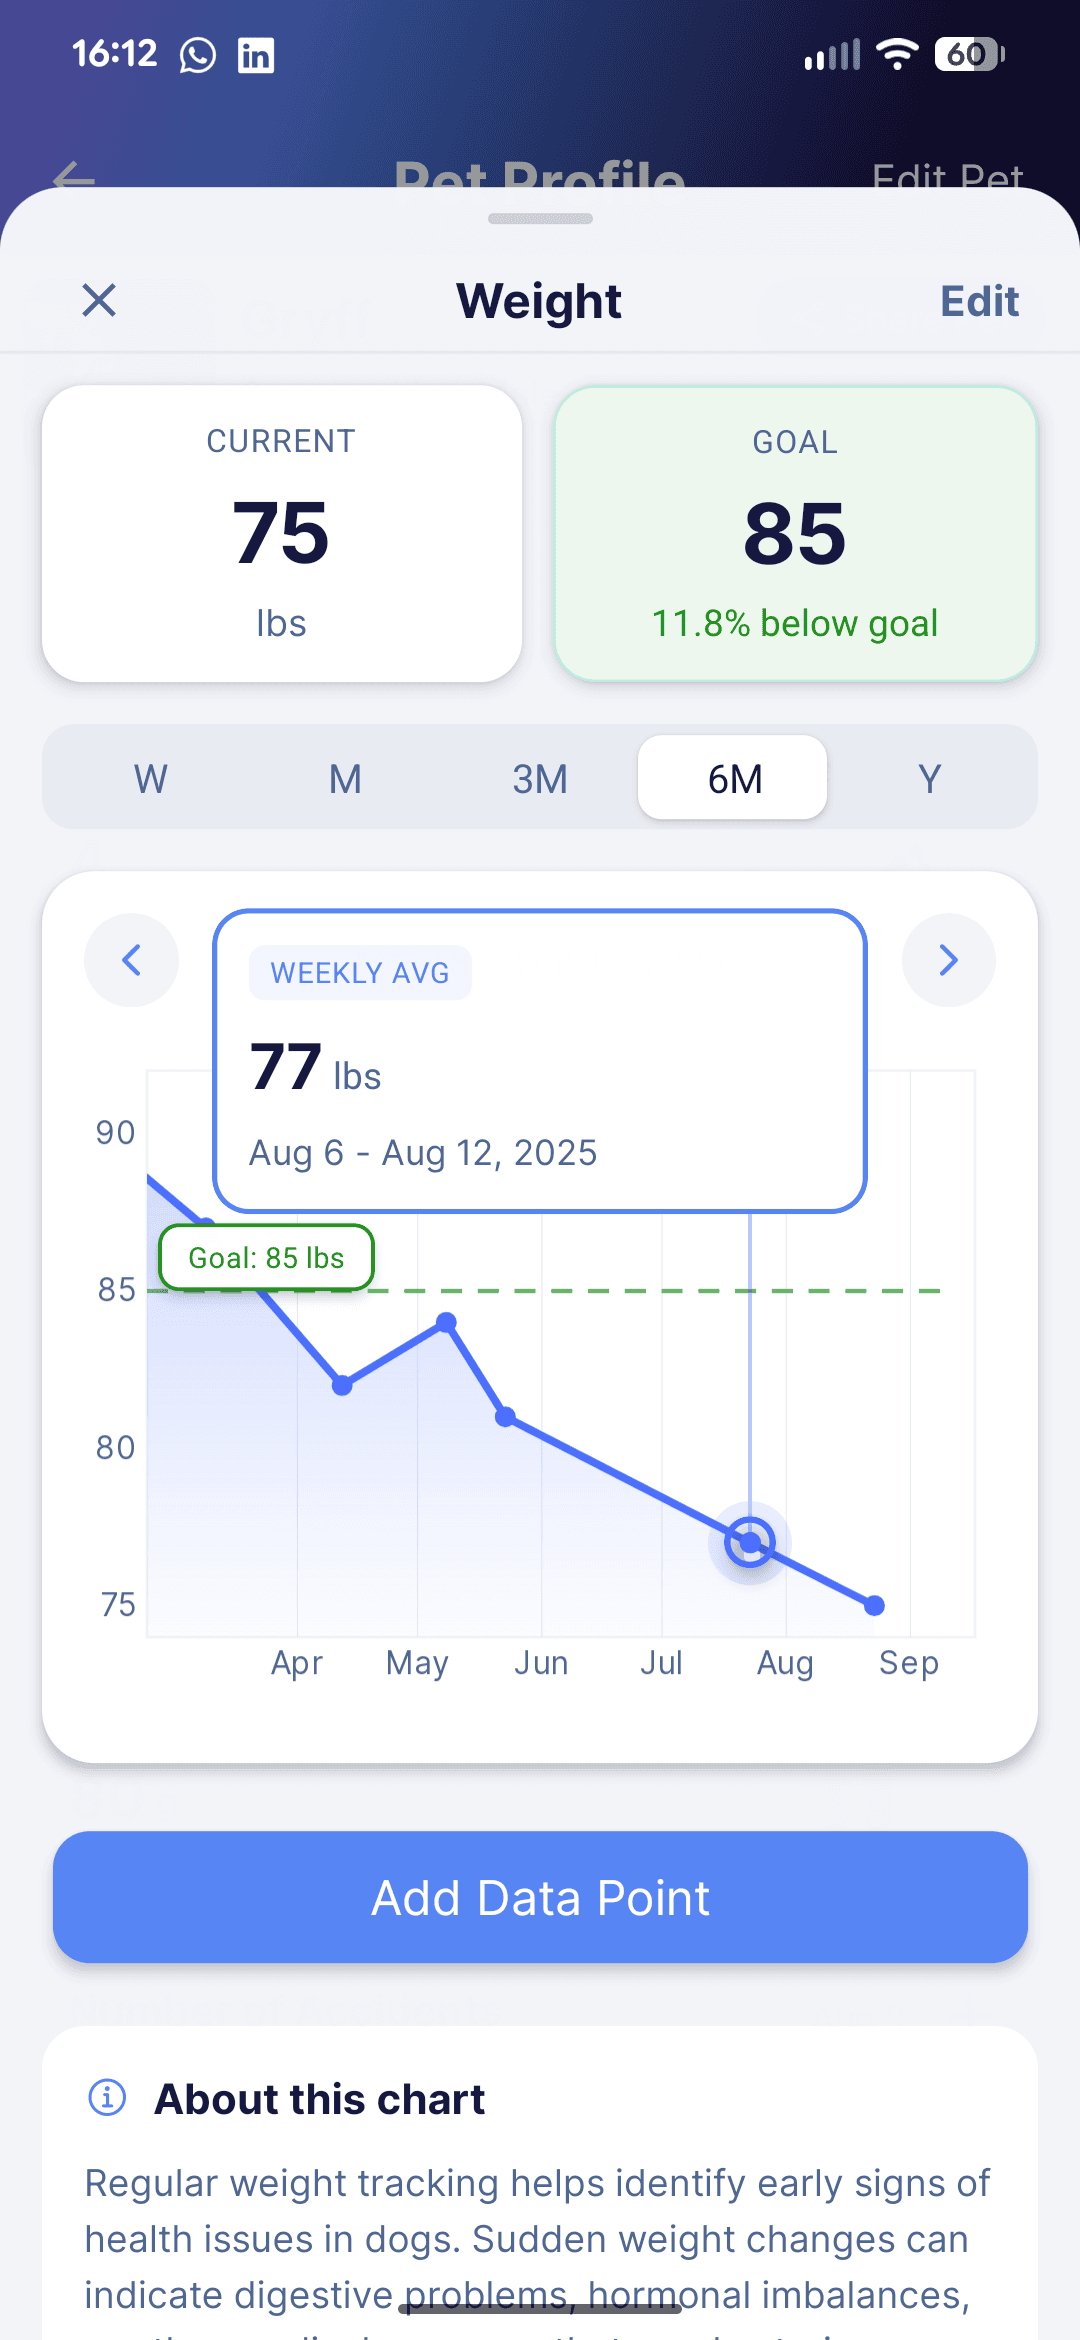Select the 6M time range
Screen dimensions: 1080x2340
[733, 778]
